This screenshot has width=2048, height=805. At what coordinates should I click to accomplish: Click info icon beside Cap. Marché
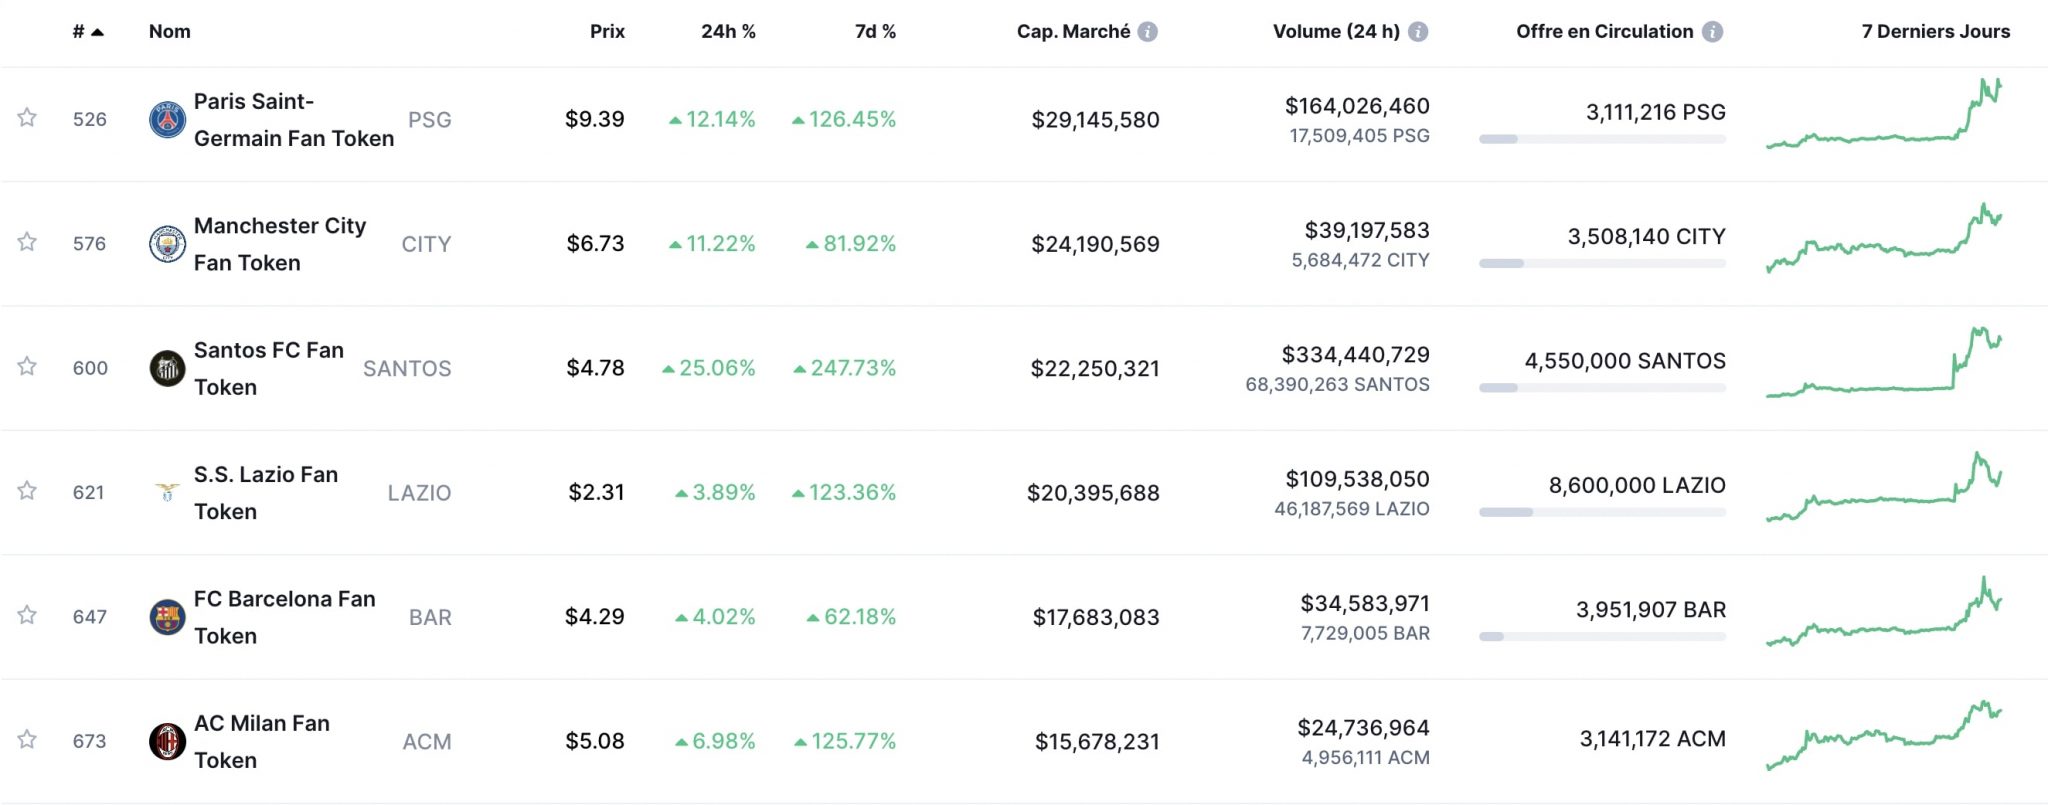pyautogui.click(x=1148, y=32)
